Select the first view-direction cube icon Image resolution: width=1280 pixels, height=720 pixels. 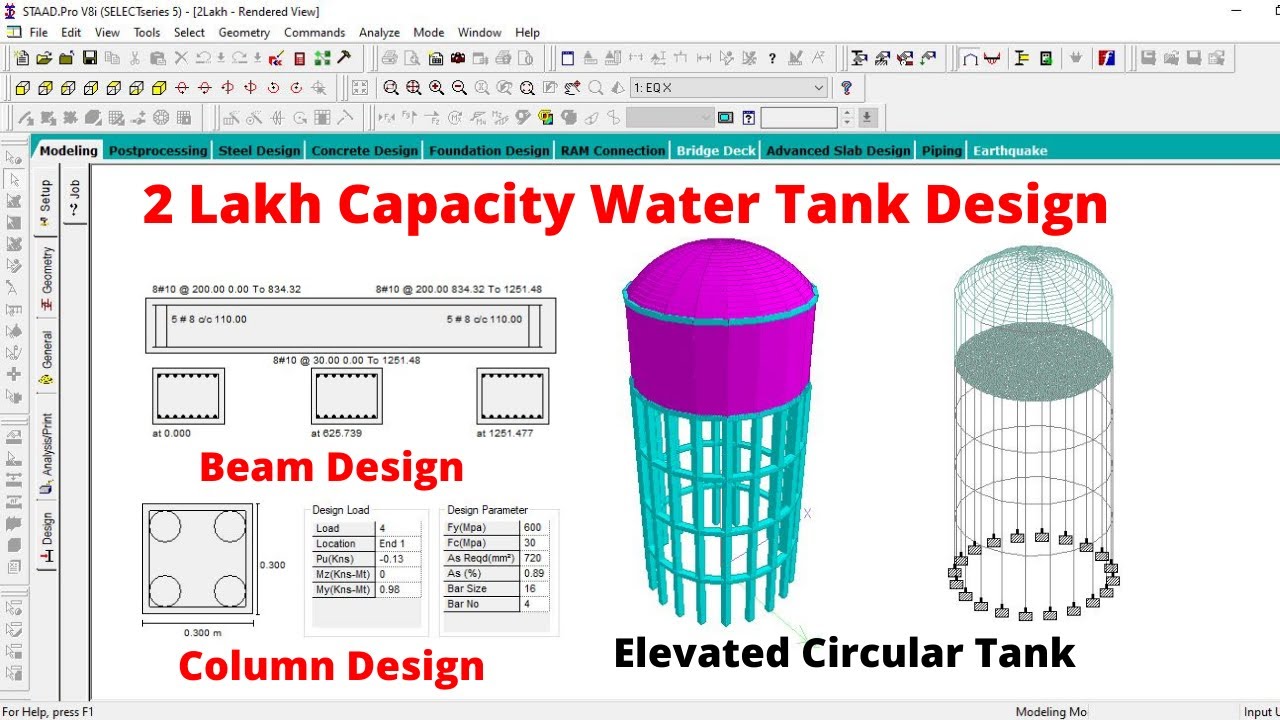[21, 88]
